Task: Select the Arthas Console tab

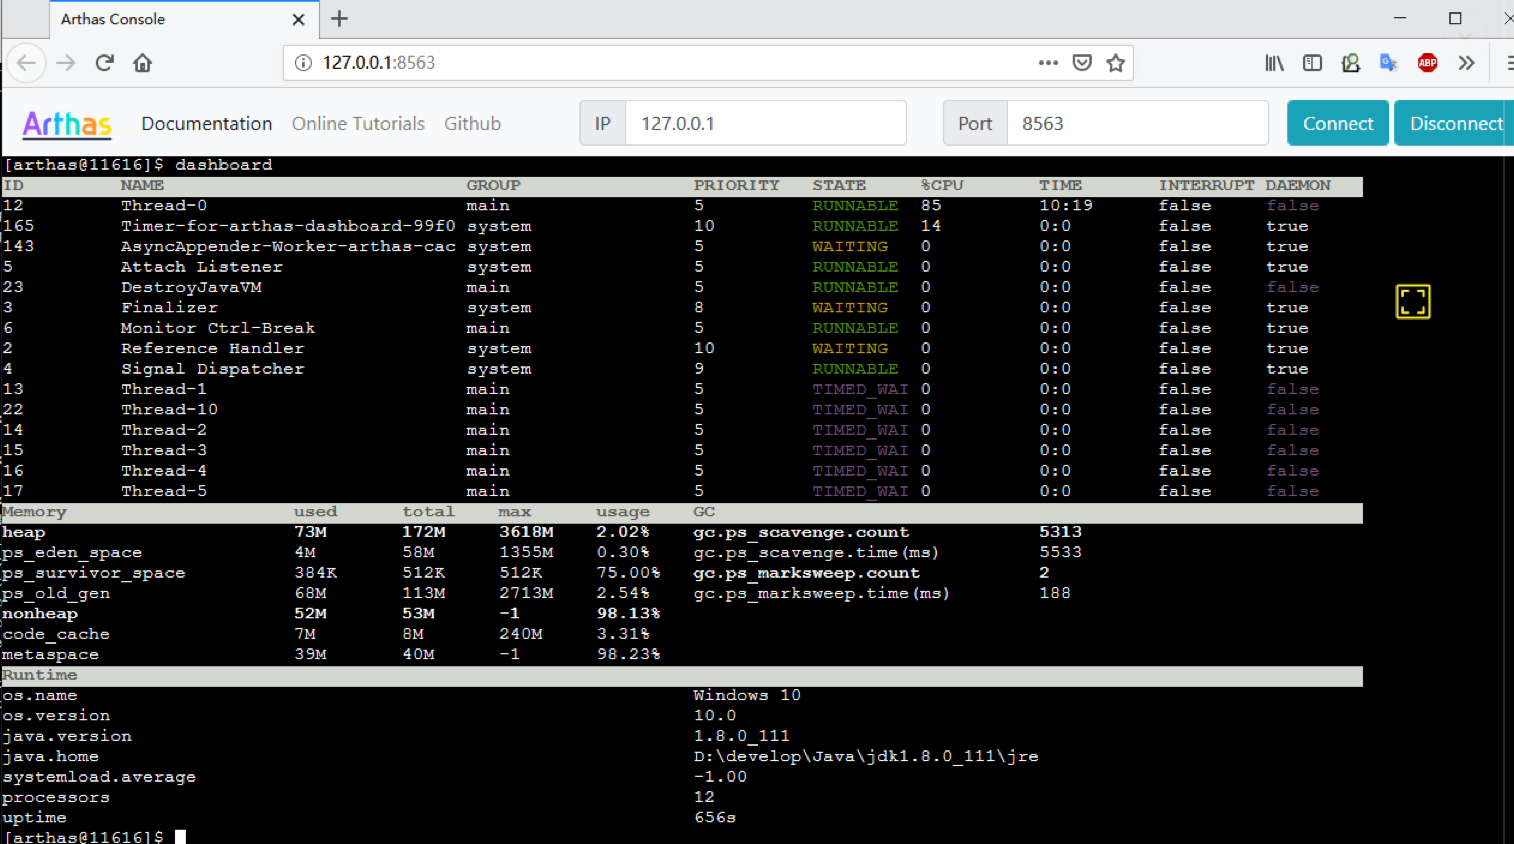Action: click(160, 19)
